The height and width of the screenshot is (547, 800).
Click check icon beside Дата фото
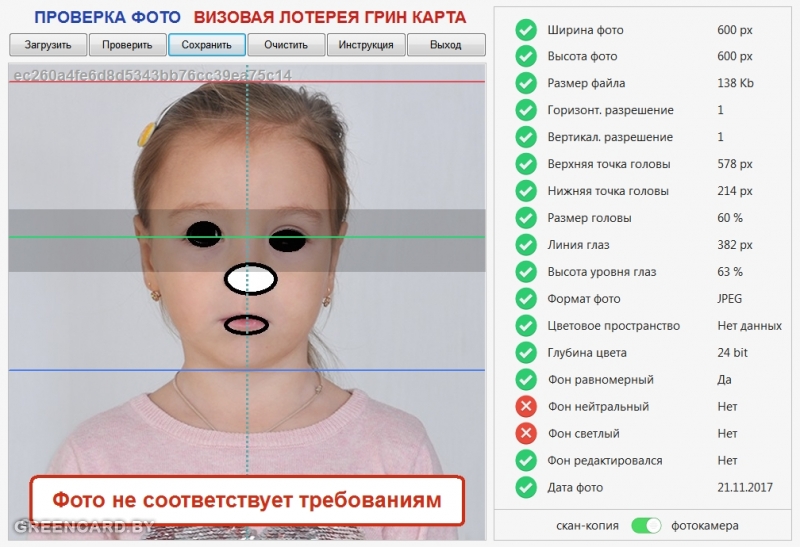(x=526, y=487)
